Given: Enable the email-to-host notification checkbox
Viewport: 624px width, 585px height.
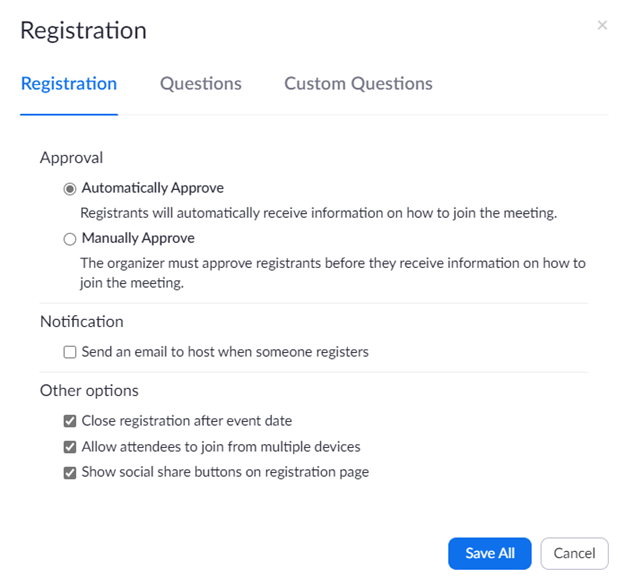Looking at the screenshot, I should click(x=70, y=352).
